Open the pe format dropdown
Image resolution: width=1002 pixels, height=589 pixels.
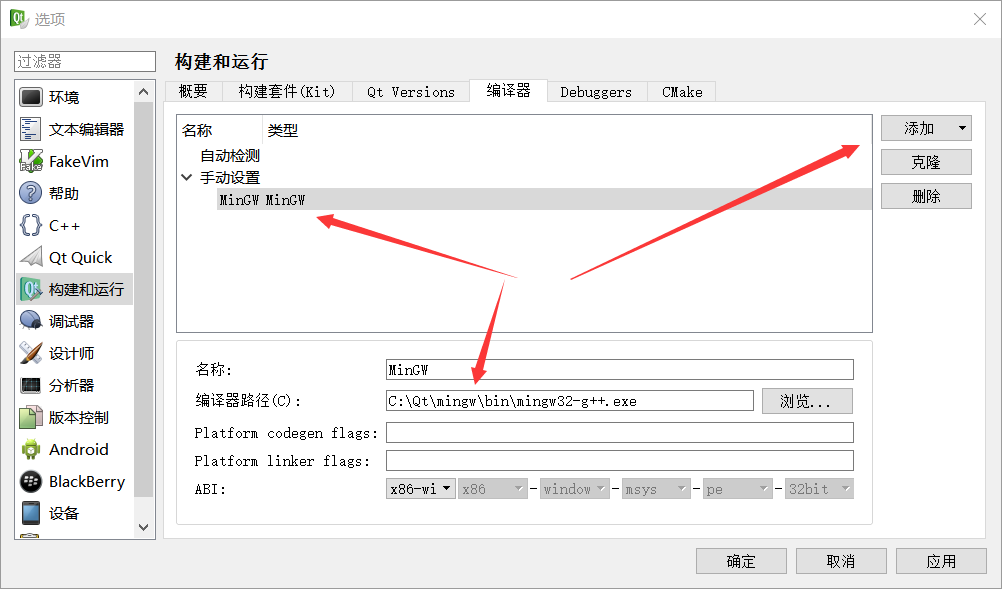click(737, 489)
